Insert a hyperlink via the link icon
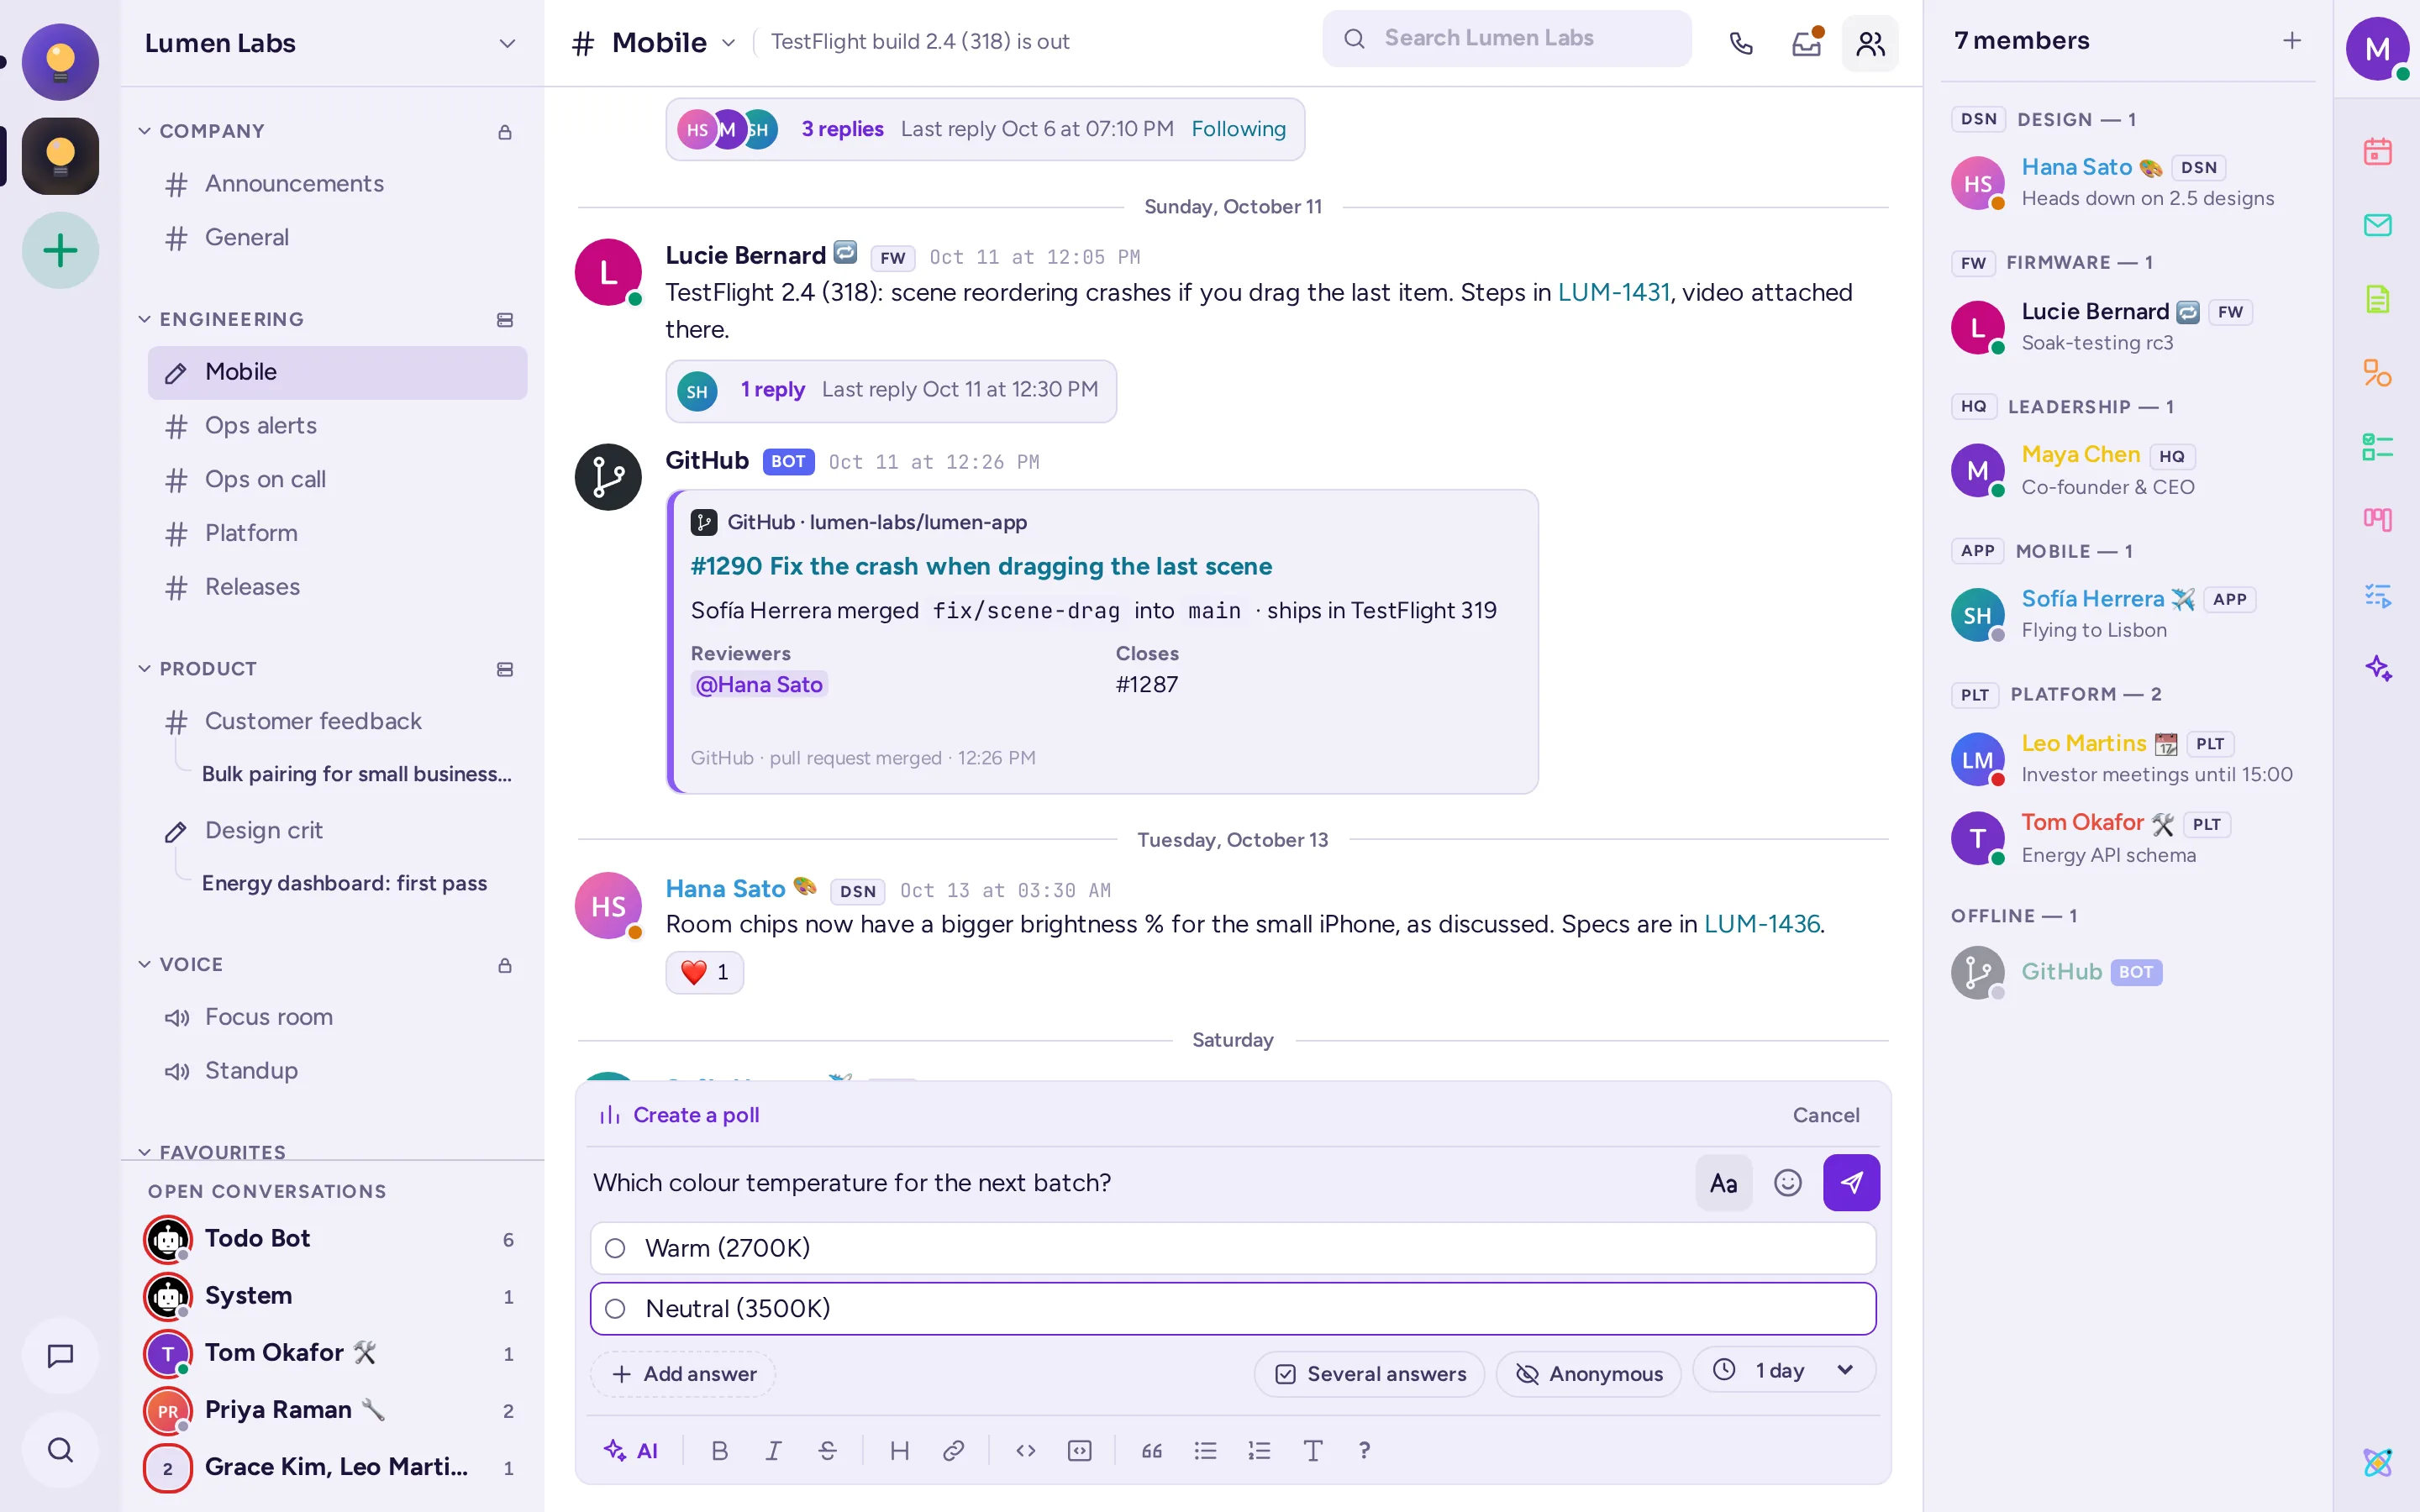 pyautogui.click(x=953, y=1450)
